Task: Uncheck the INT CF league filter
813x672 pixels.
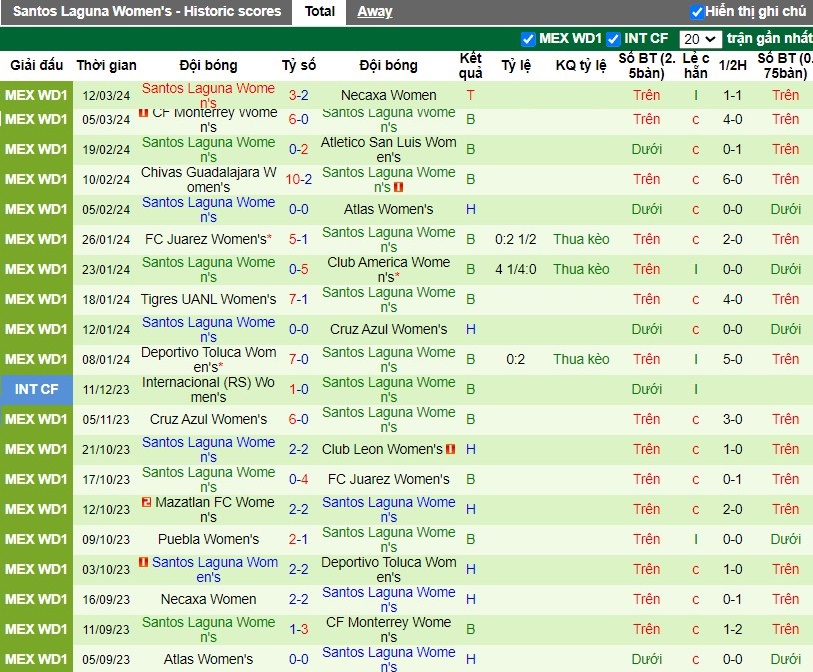Action: pyautogui.click(x=613, y=39)
